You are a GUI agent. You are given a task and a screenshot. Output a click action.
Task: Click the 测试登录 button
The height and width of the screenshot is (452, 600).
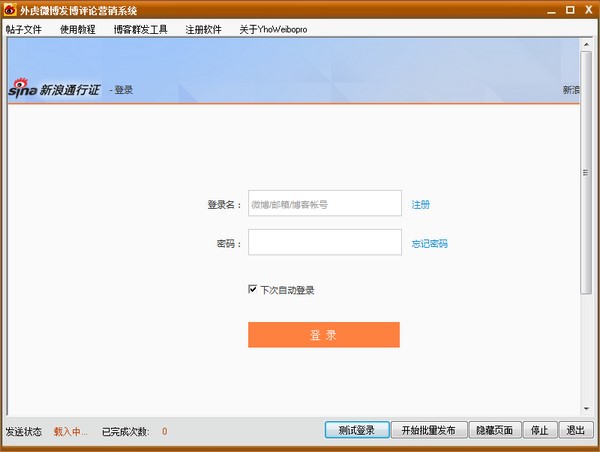pyautogui.click(x=357, y=430)
